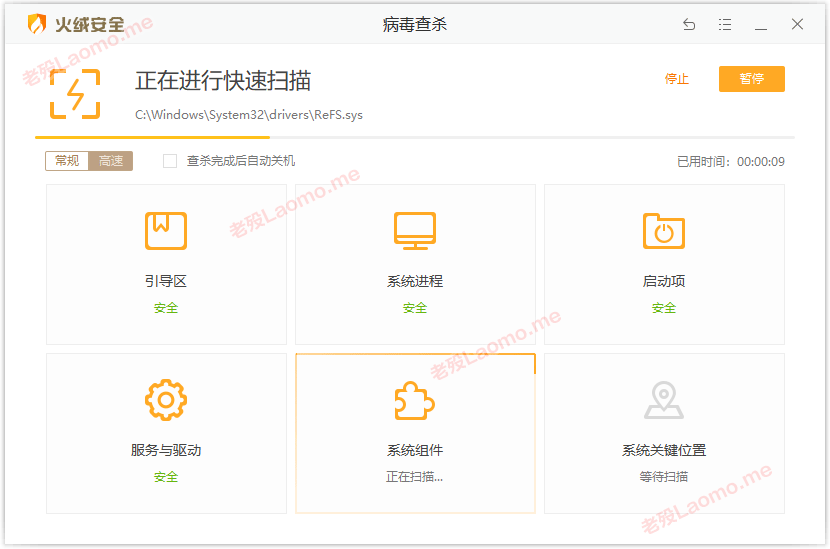The height and width of the screenshot is (549, 830).
Task: Click the 启动项 label text
Action: coord(664,281)
